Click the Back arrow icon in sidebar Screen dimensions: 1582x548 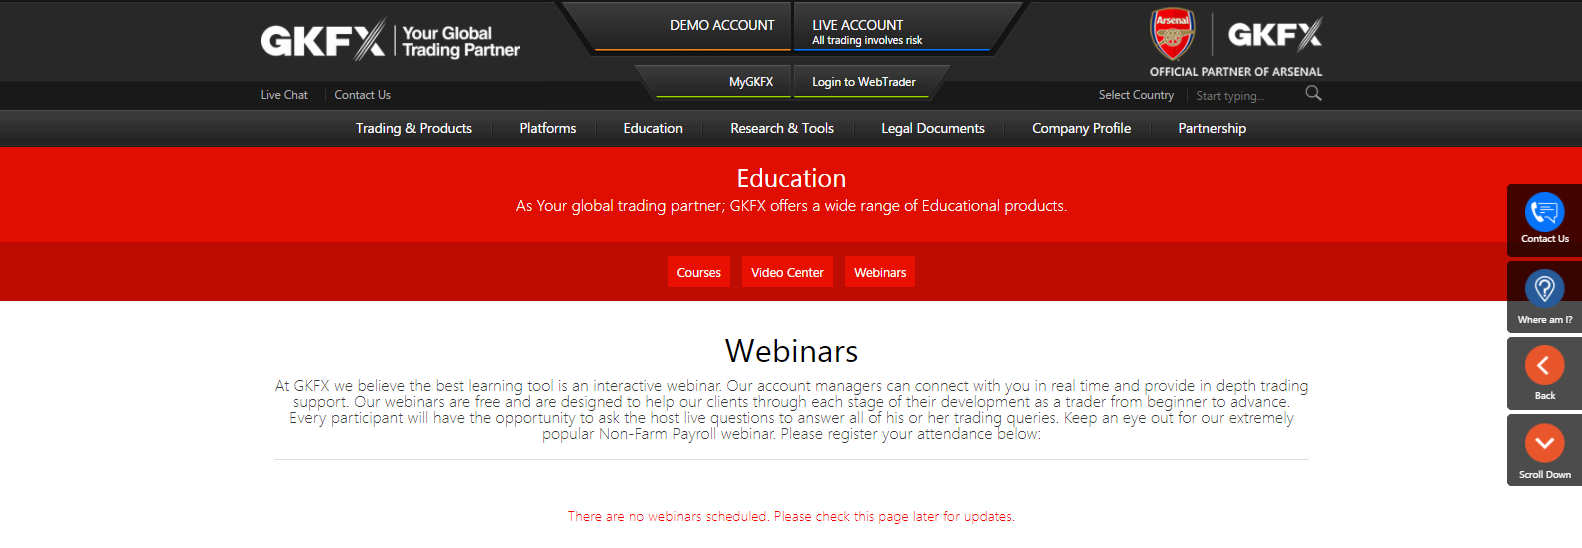1544,365
